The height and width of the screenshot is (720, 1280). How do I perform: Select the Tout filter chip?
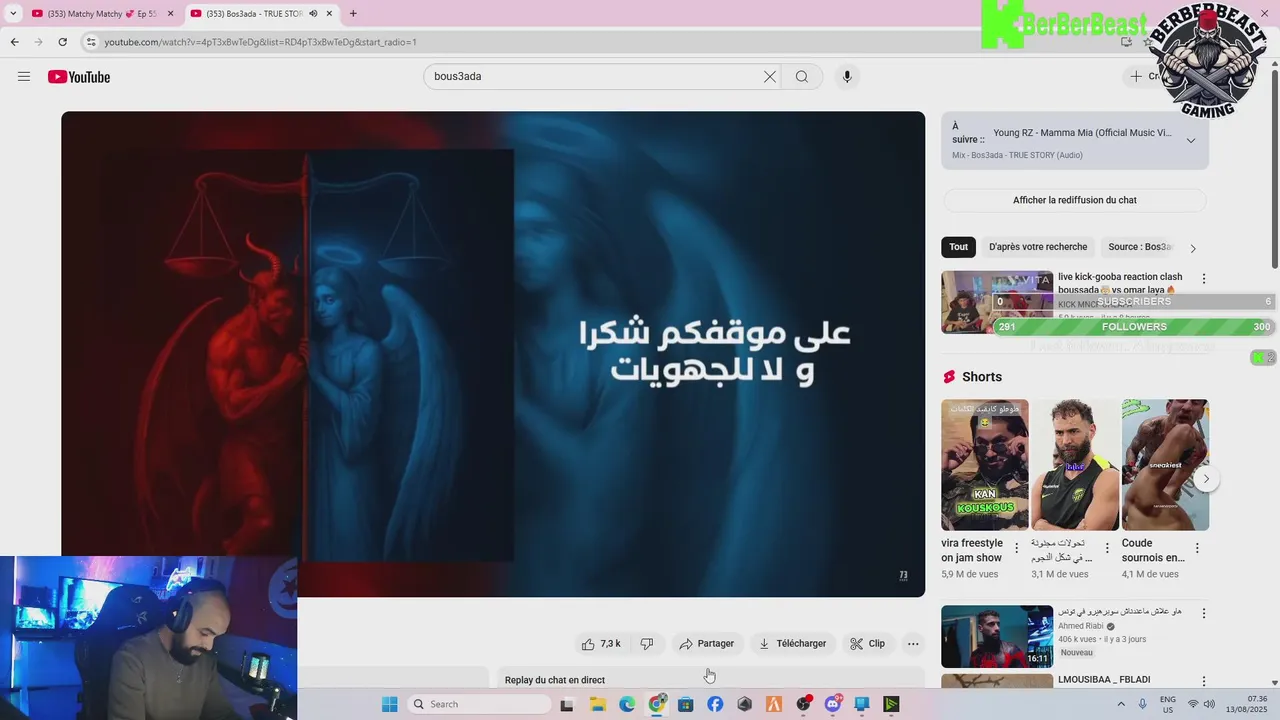click(x=959, y=247)
